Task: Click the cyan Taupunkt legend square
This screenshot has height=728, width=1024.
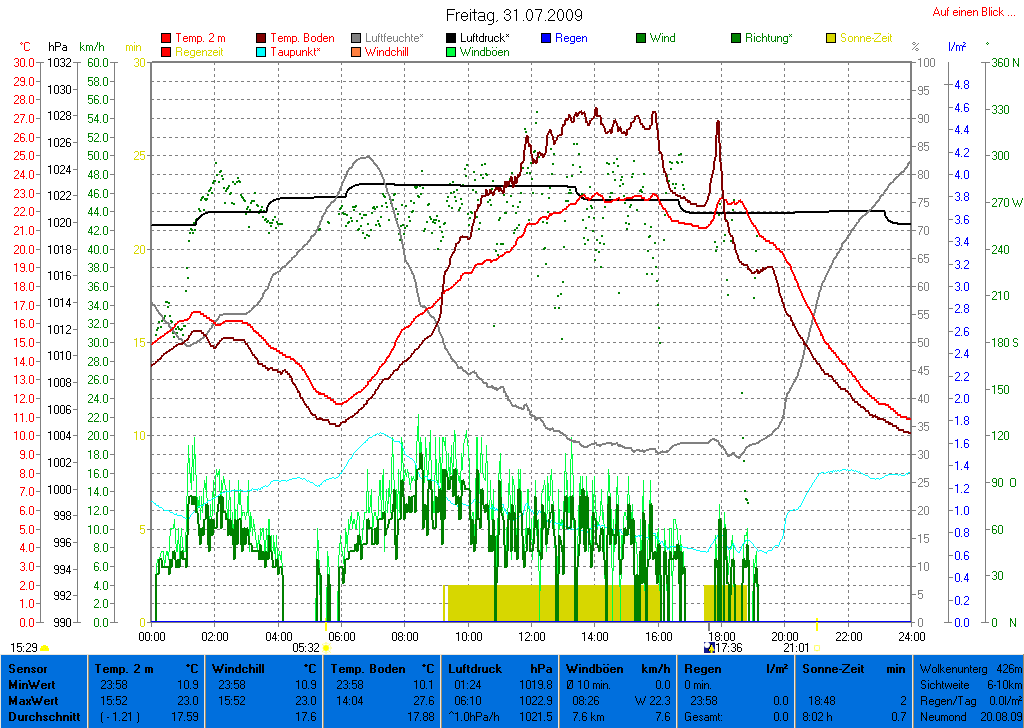Action: click(x=262, y=52)
